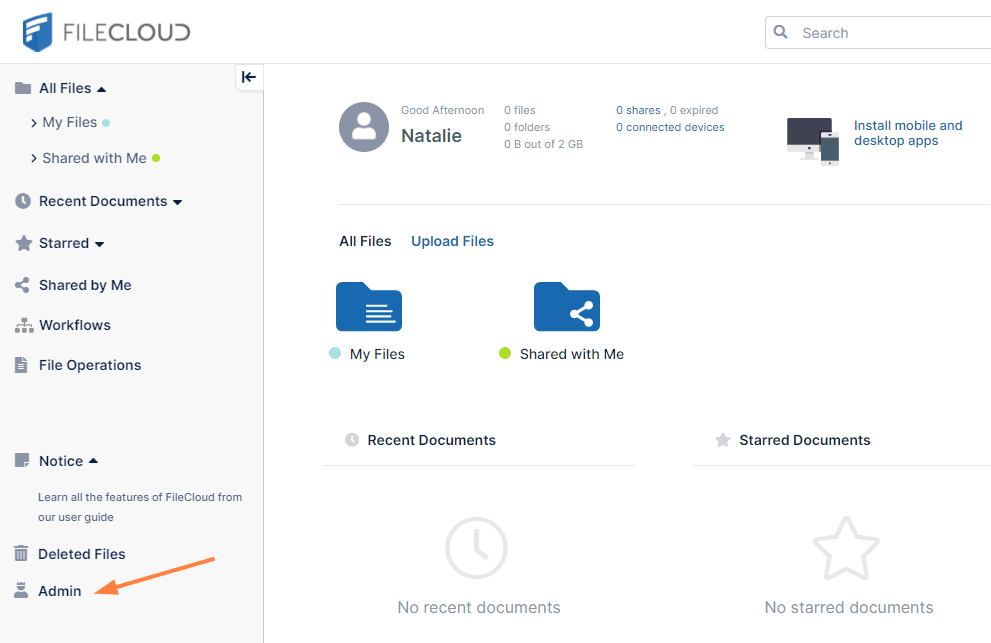Click the mobile and desktop devices icon
The height and width of the screenshot is (643, 991).
(x=812, y=140)
